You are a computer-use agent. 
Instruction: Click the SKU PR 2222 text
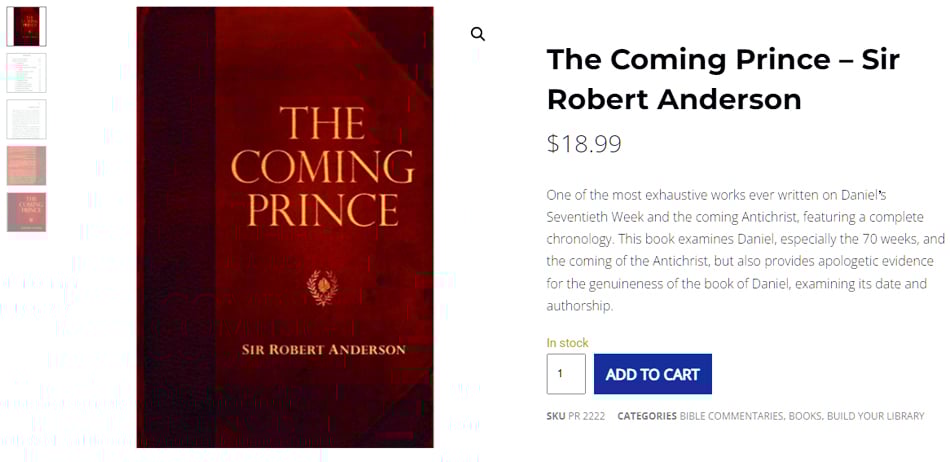coord(575,416)
